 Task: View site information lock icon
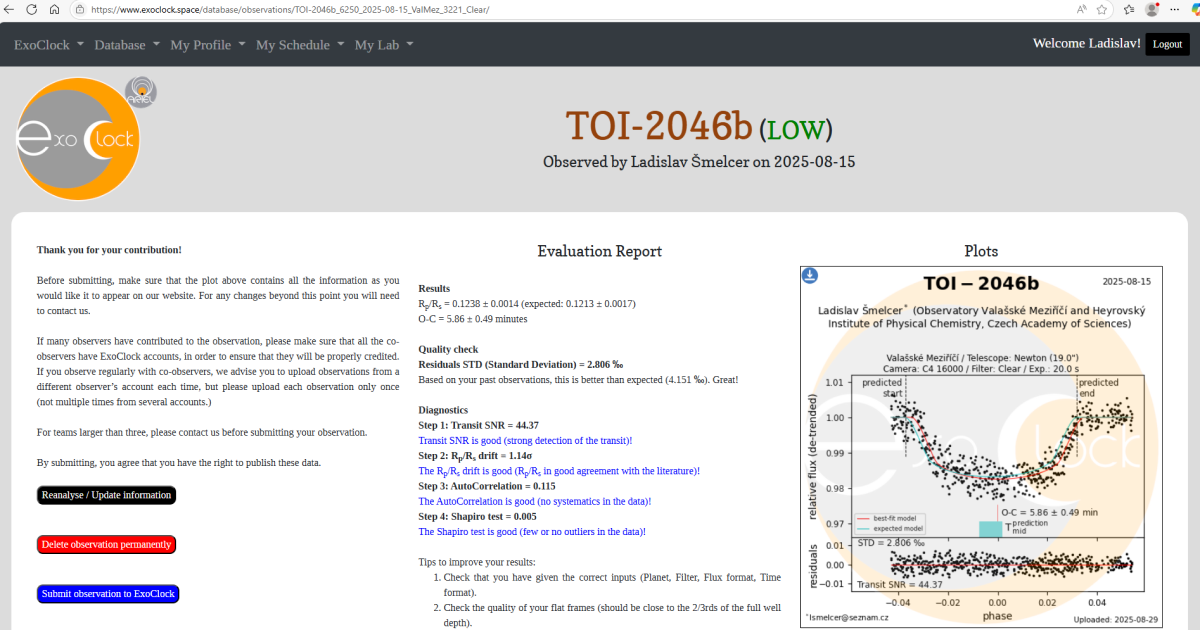[80, 9]
